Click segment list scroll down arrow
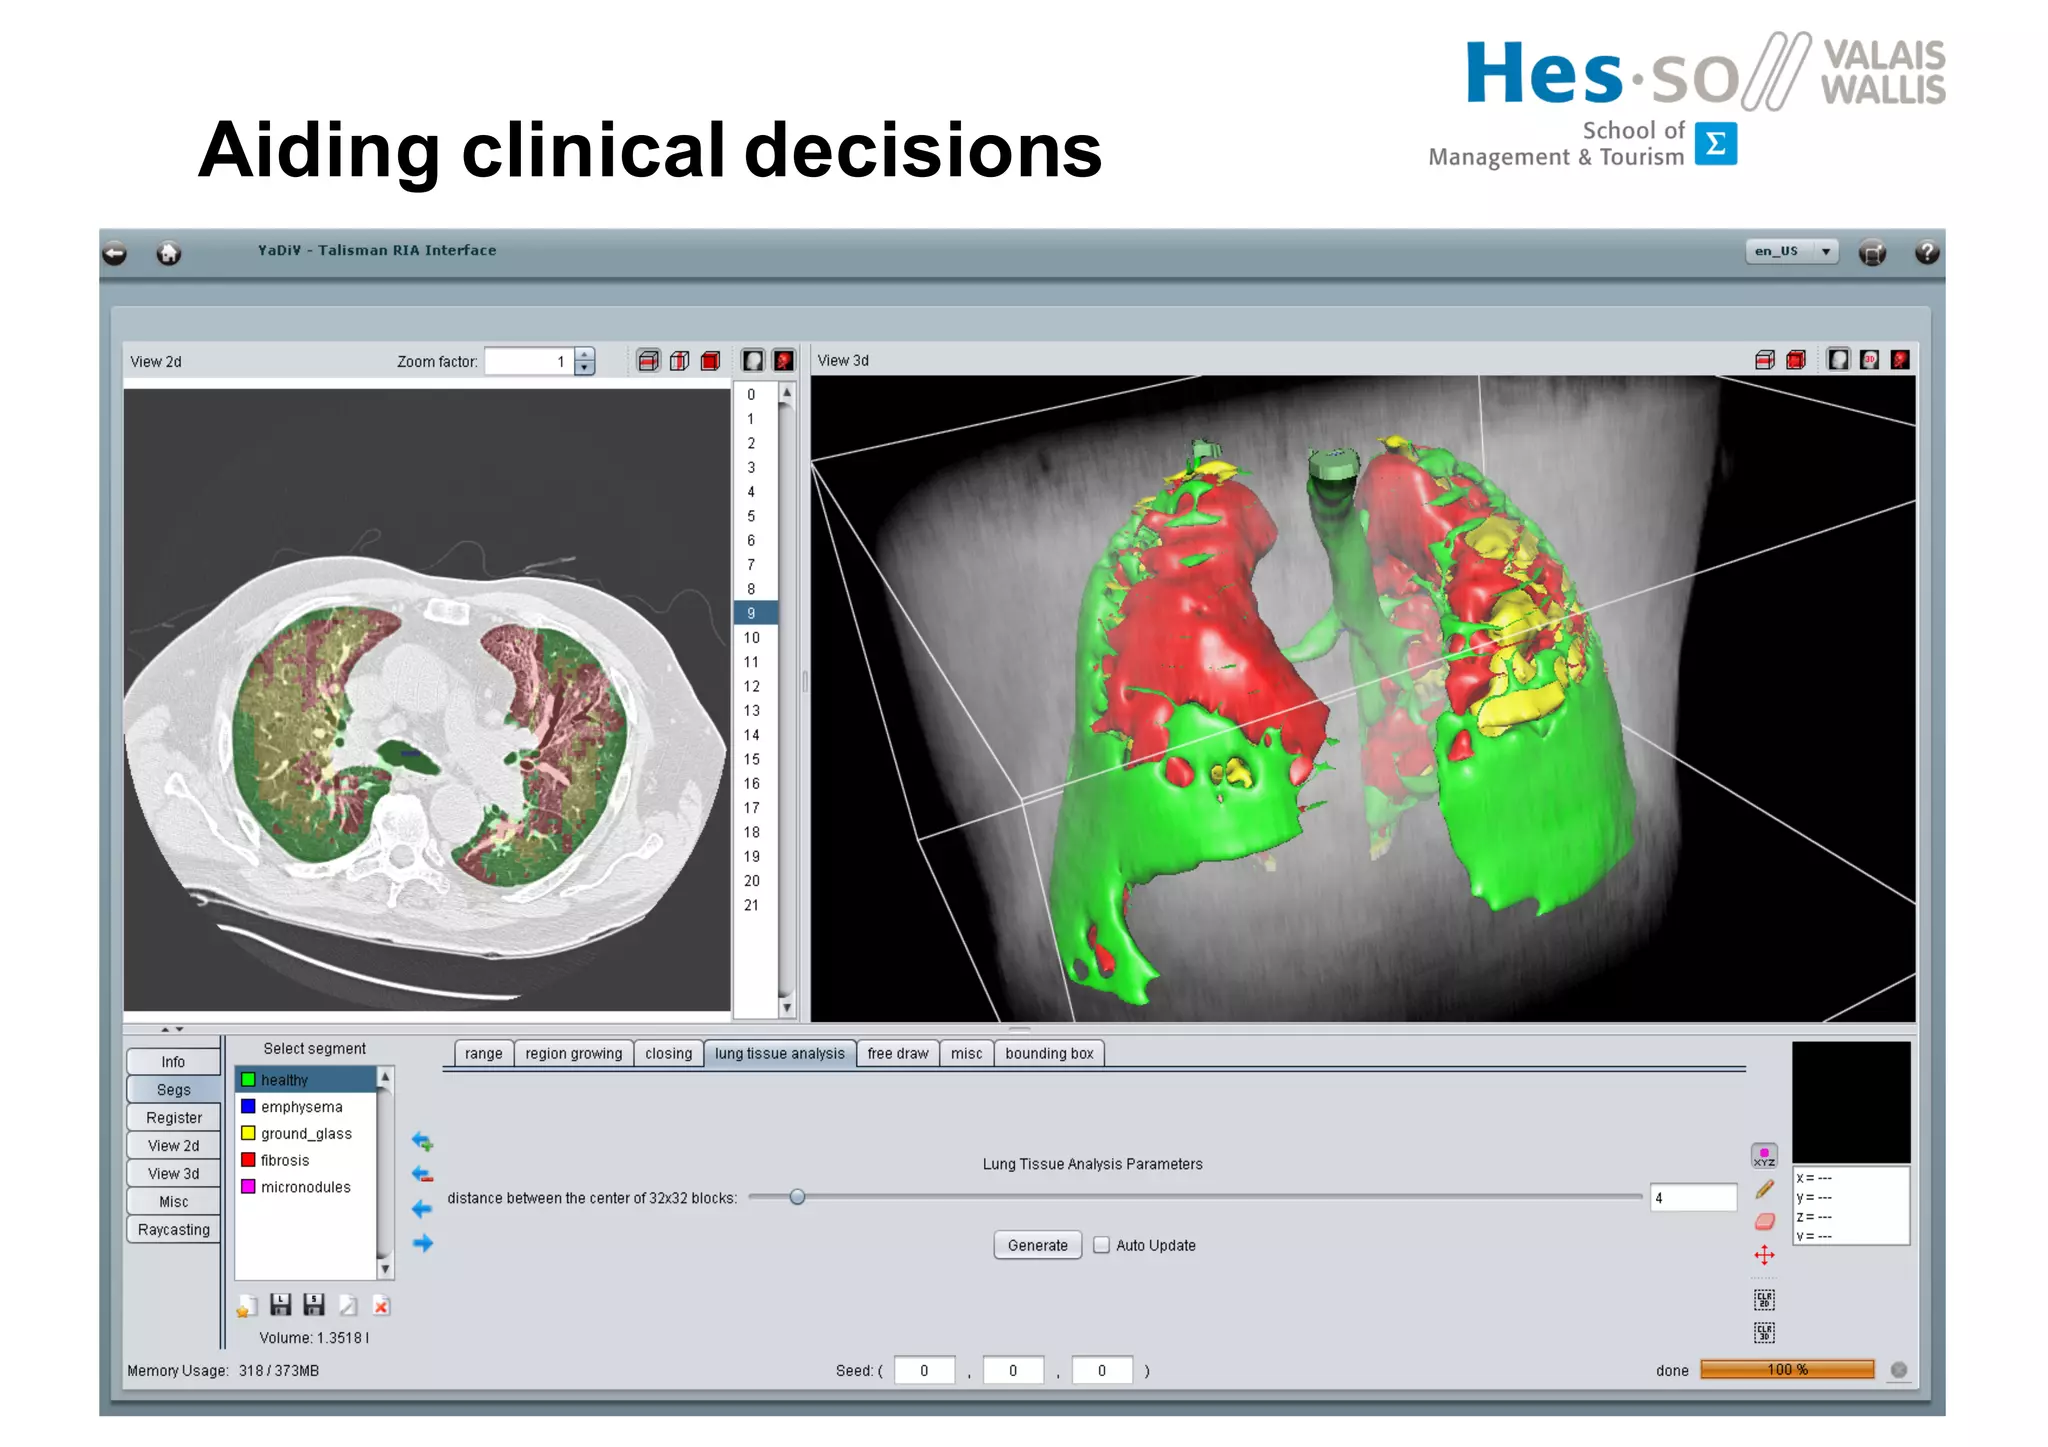The image size is (2048, 1447). click(x=385, y=1269)
